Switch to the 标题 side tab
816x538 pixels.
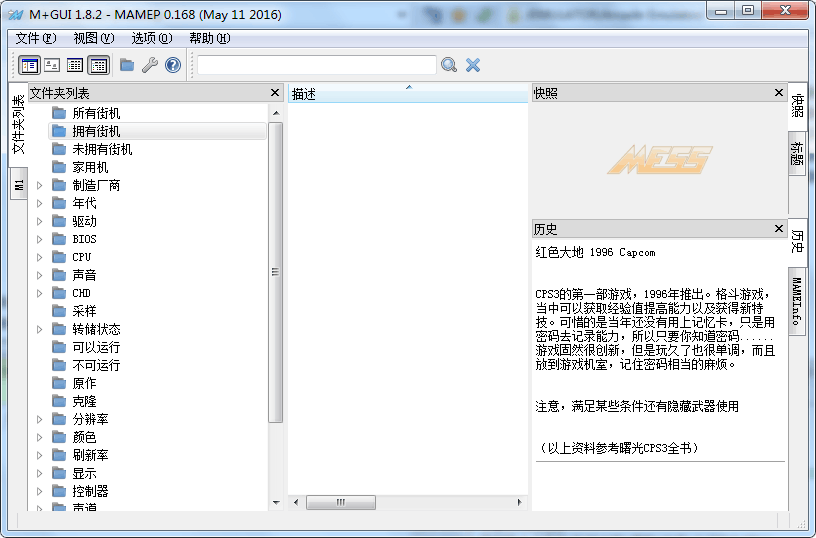pos(797,153)
